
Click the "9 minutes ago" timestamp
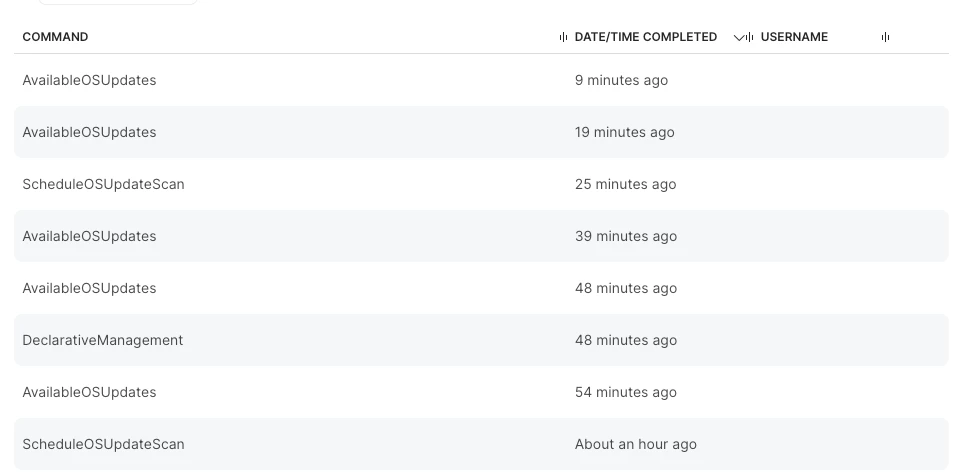(x=621, y=81)
